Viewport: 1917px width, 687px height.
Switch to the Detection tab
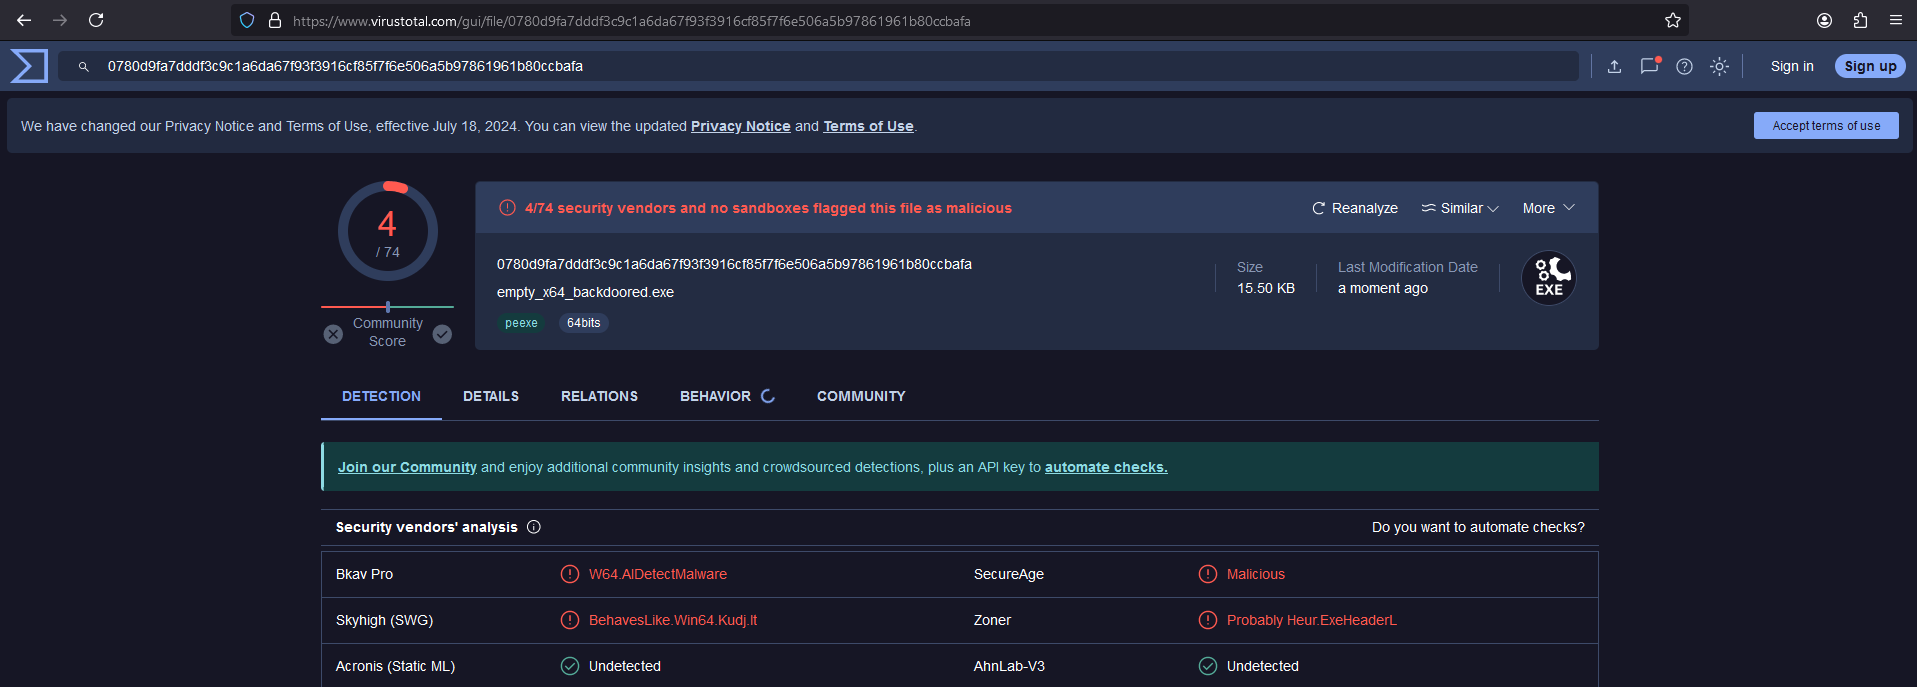click(x=381, y=396)
